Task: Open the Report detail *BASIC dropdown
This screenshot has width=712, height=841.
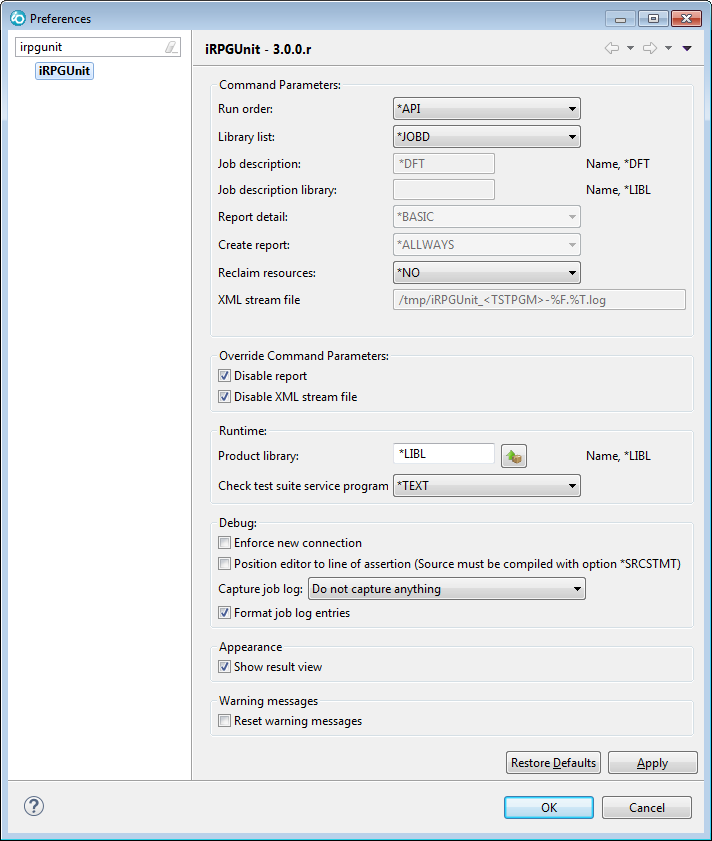Action: point(487,217)
